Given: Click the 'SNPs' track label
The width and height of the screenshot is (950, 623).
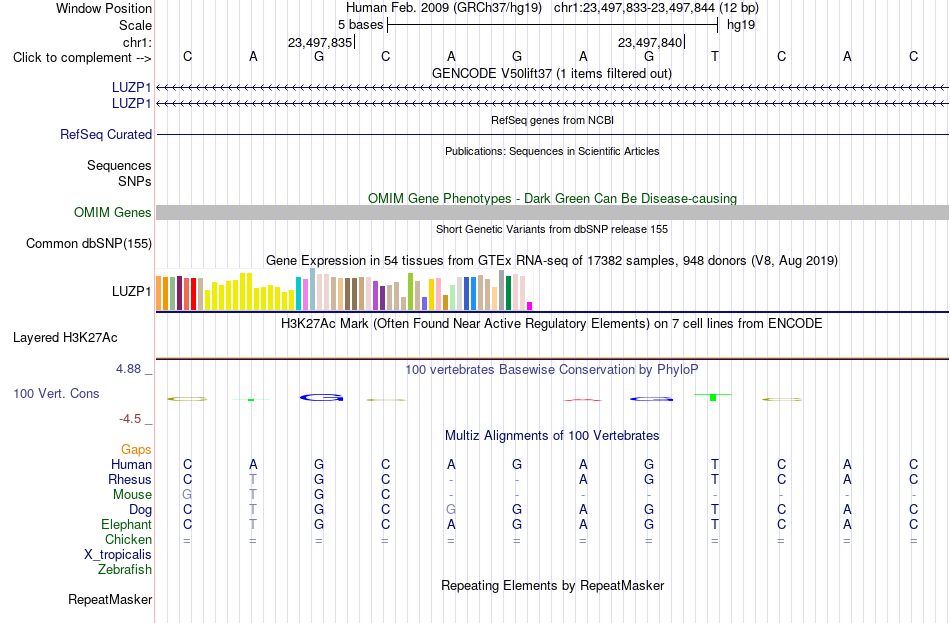Looking at the screenshot, I should tap(135, 181).
